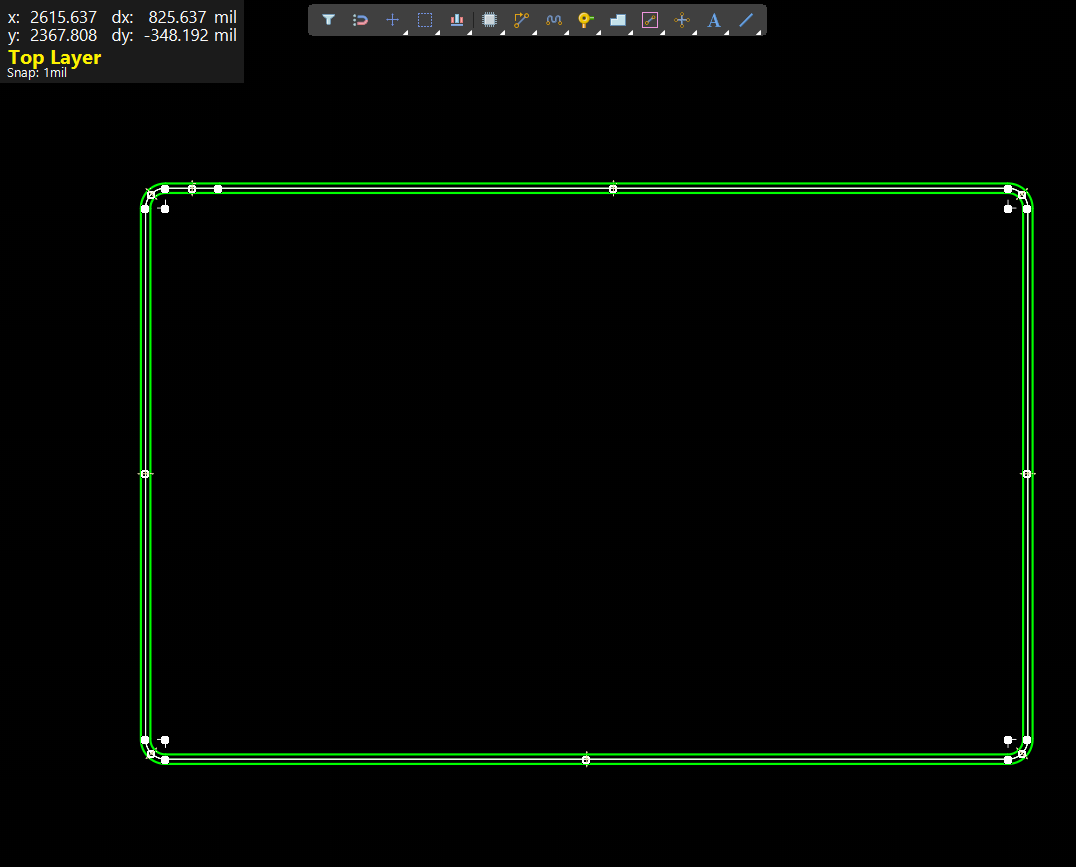Open the Selection Filter funnel icon
1076x867 pixels.
(328, 20)
